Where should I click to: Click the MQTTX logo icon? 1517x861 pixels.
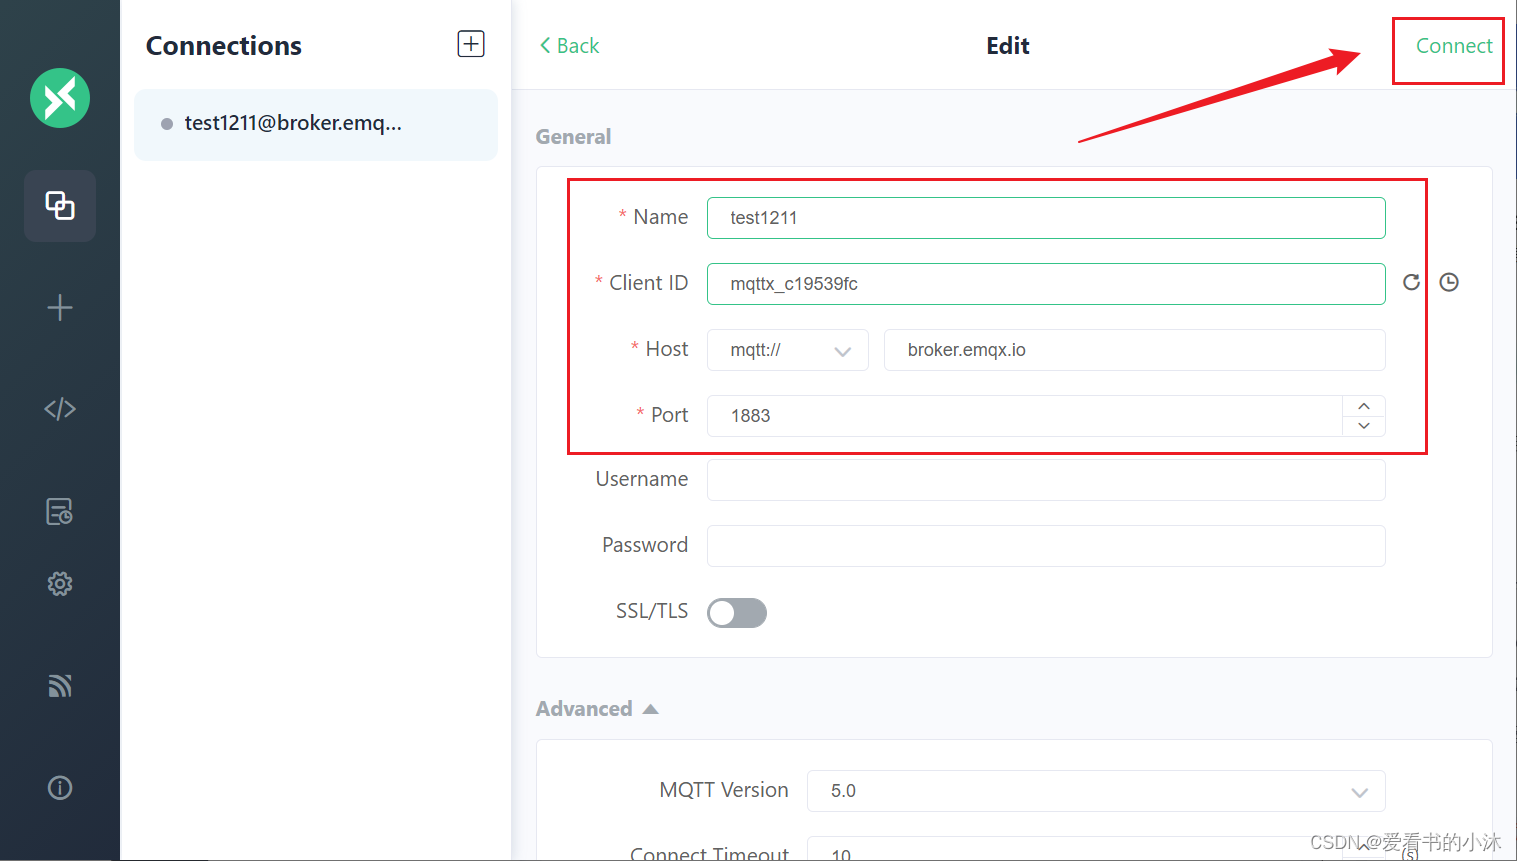(60, 98)
